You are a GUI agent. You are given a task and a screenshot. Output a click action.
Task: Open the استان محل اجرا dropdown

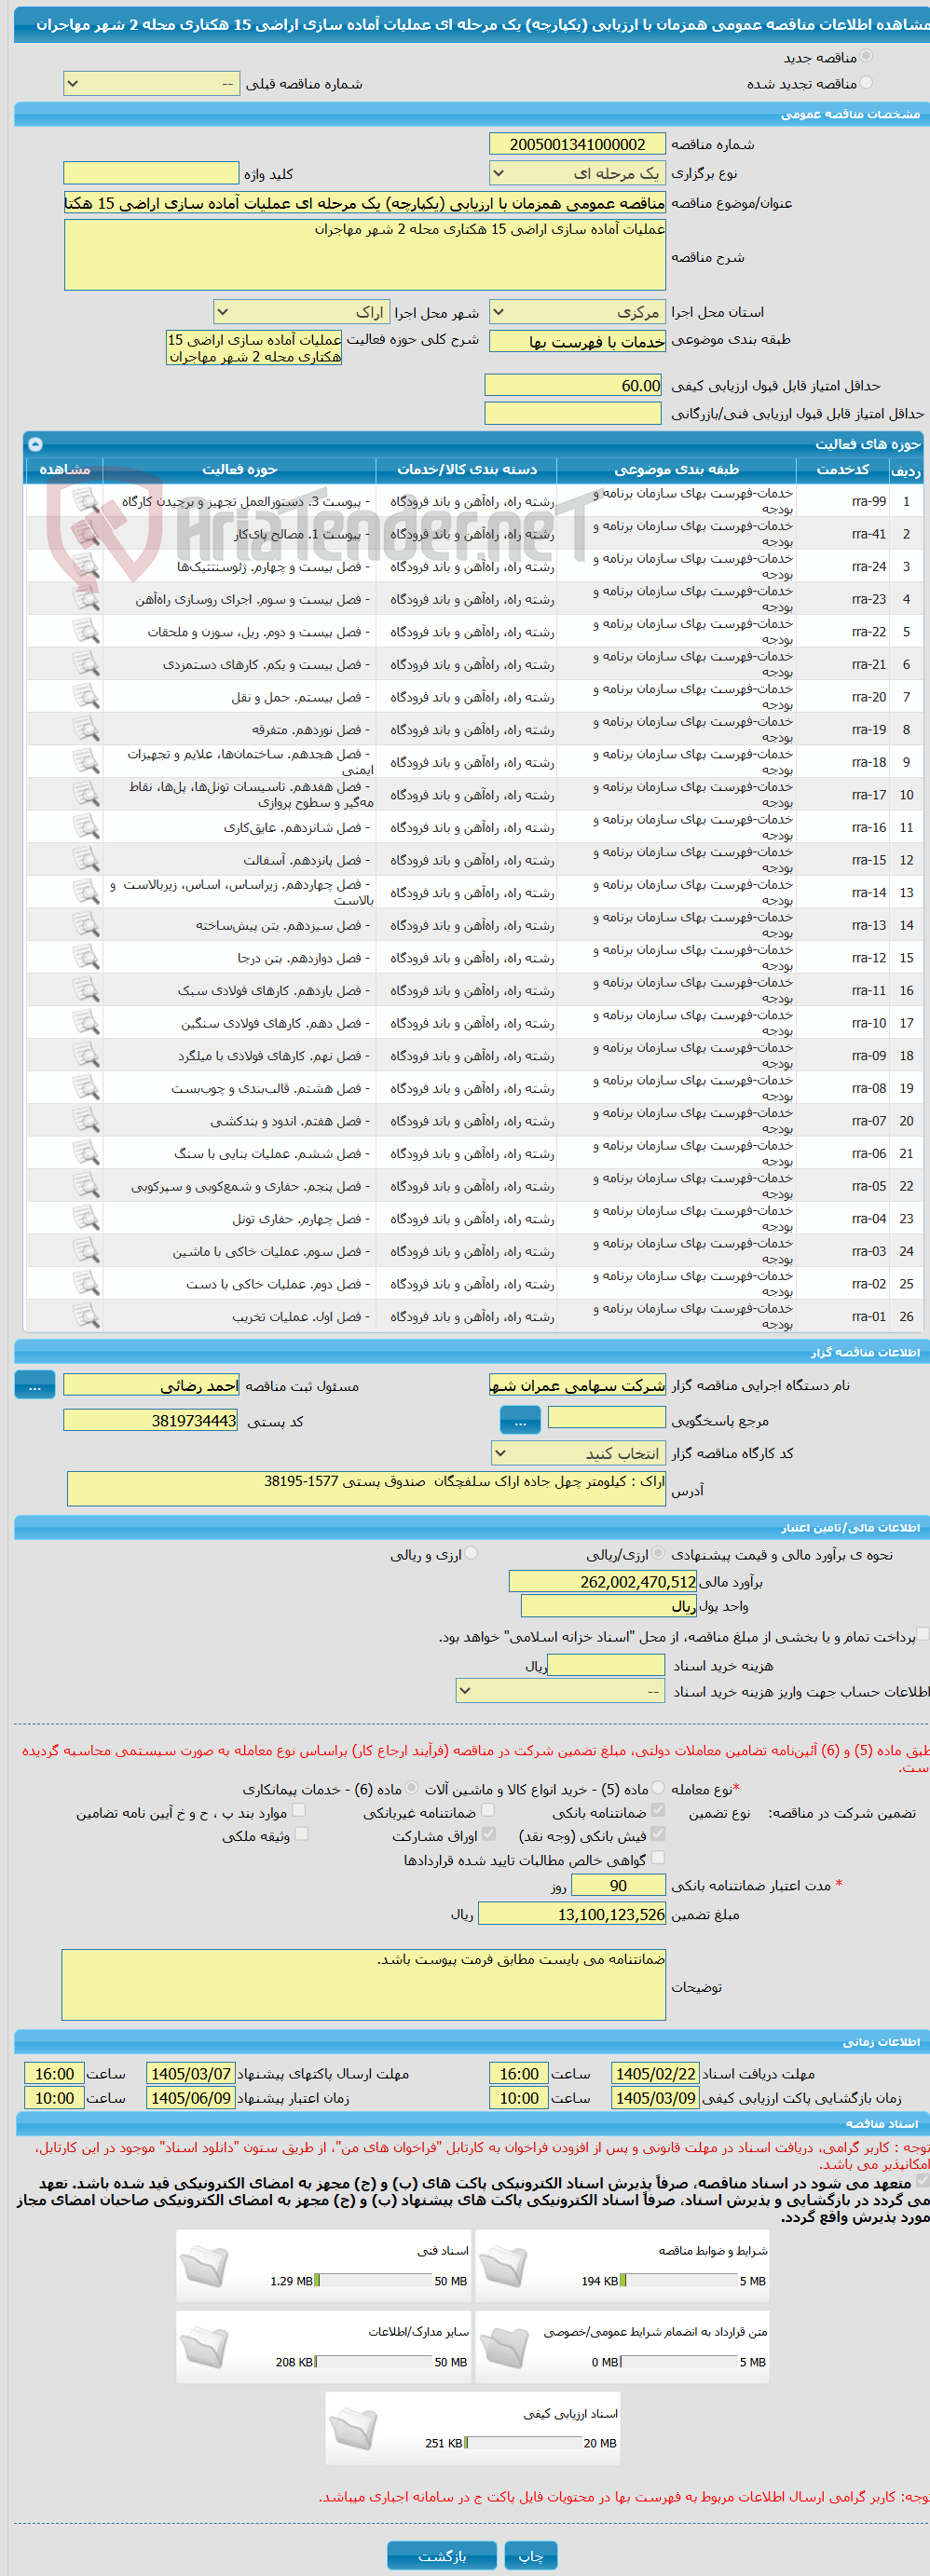pyautogui.click(x=577, y=312)
